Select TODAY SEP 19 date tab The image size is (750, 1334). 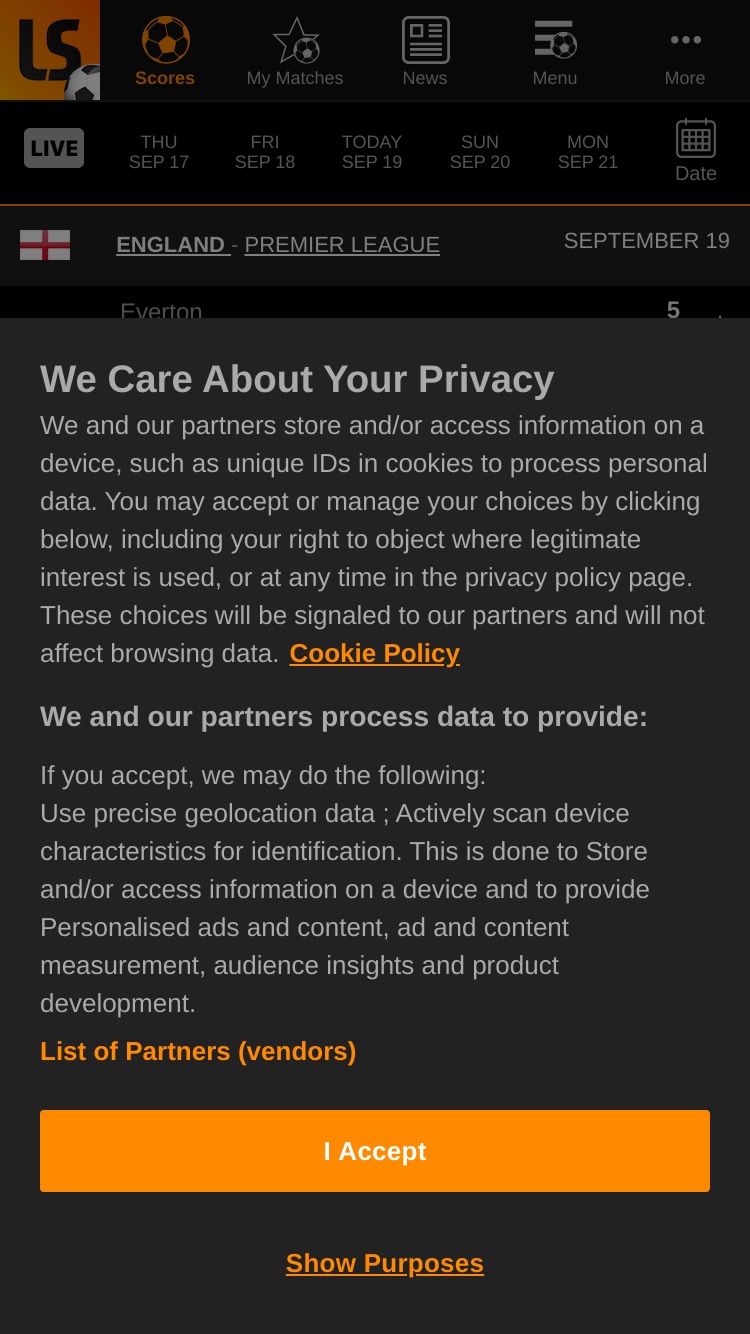372,152
